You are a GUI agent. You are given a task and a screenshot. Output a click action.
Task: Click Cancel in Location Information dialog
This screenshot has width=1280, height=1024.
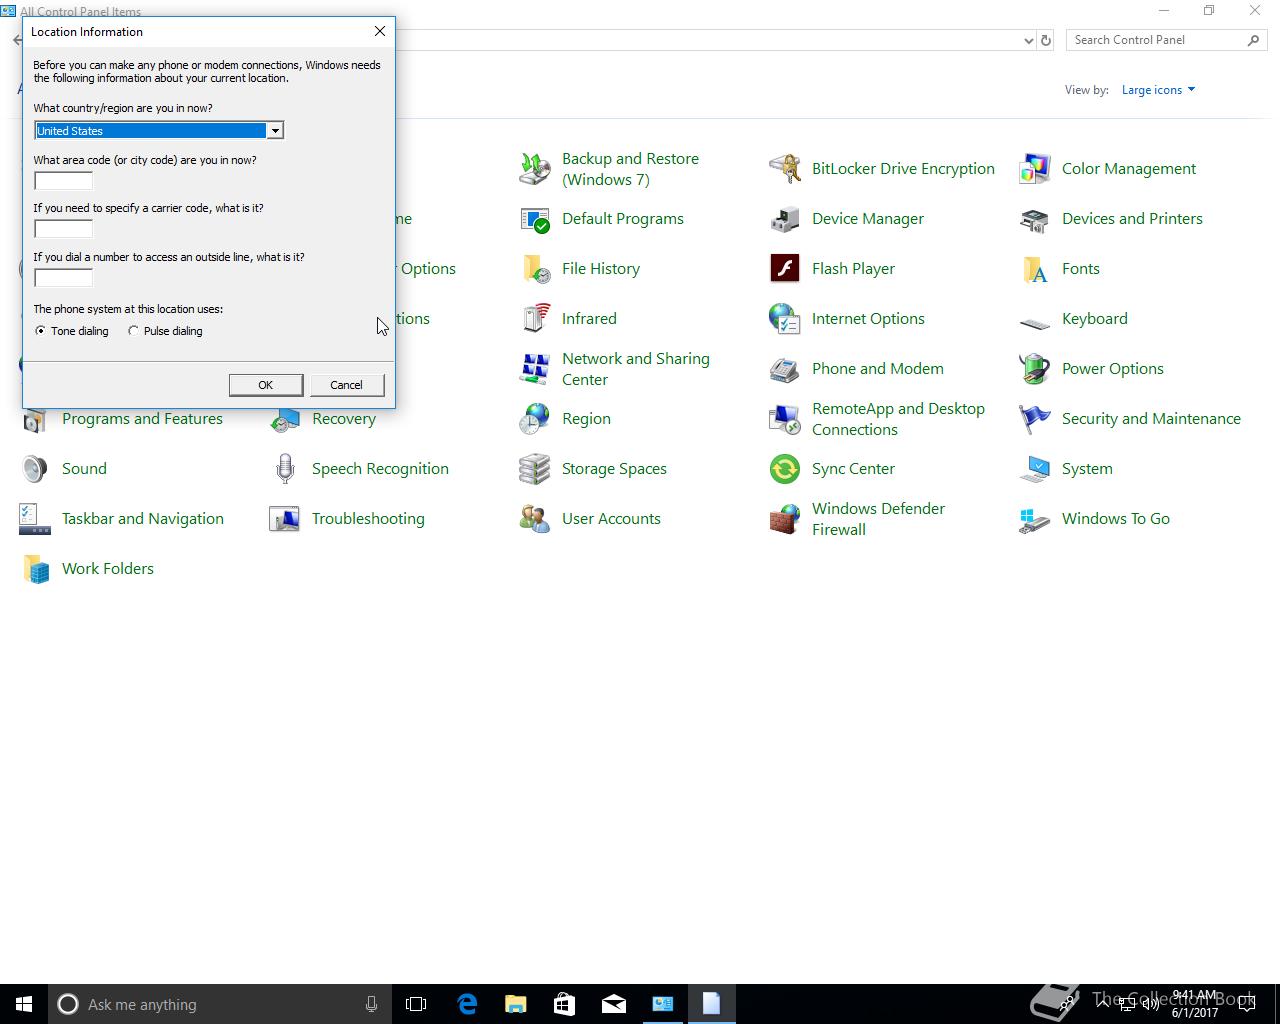point(347,385)
